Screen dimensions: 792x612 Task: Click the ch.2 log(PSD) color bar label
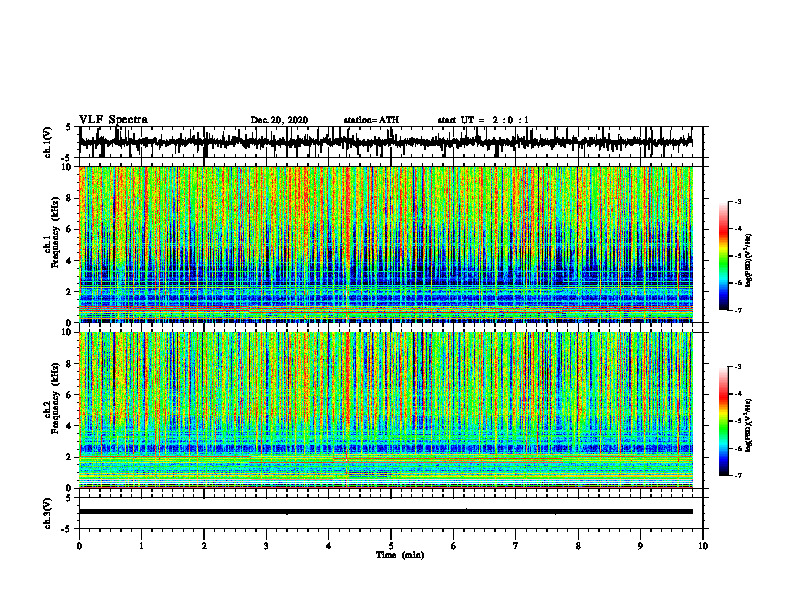750,425
